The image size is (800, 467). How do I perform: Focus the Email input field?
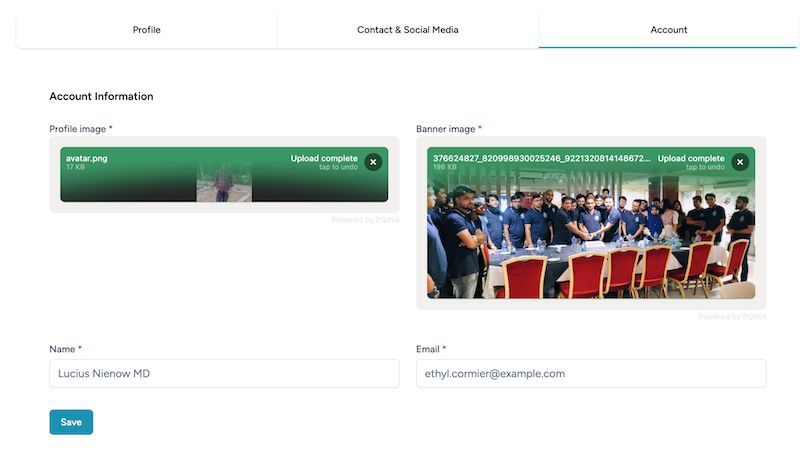pyautogui.click(x=591, y=374)
